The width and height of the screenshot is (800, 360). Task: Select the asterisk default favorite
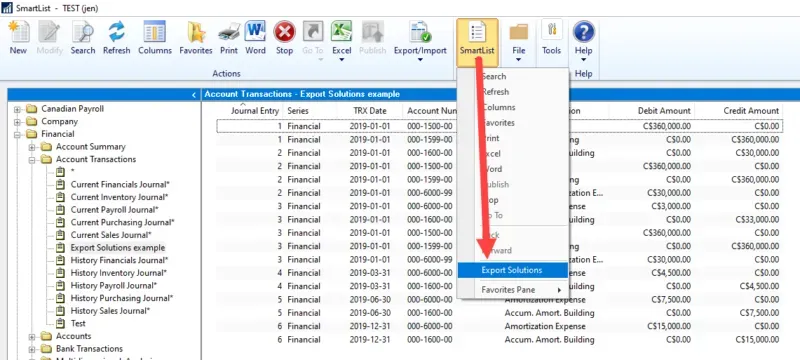coord(72,172)
